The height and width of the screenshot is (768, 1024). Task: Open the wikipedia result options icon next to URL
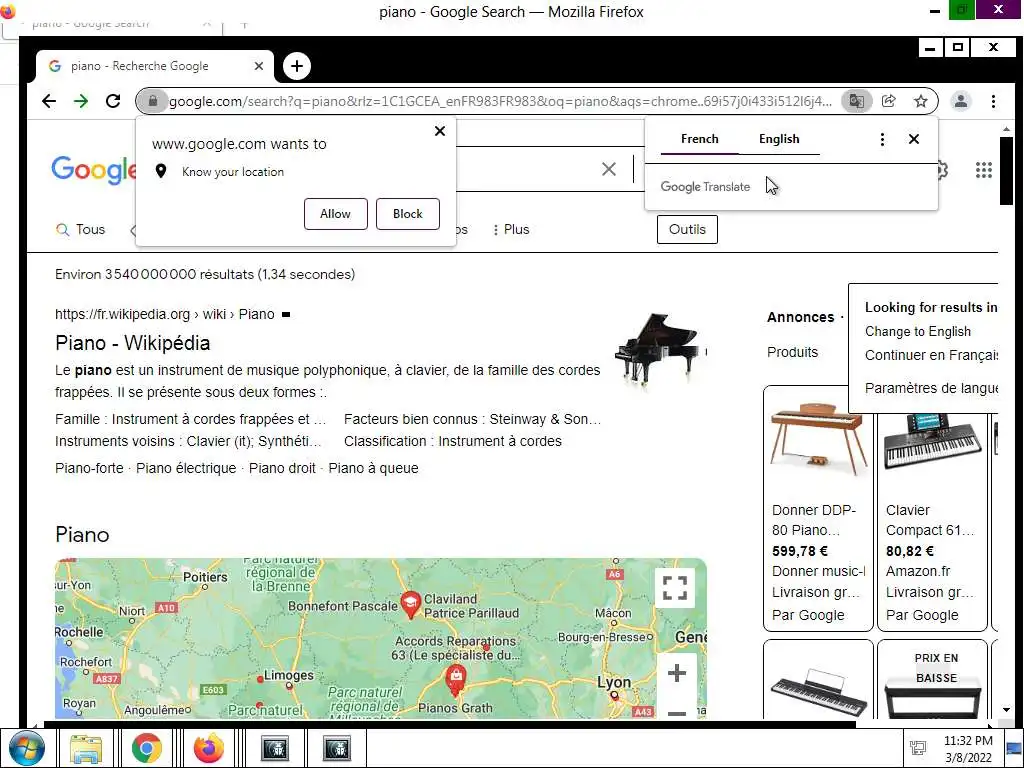point(285,315)
